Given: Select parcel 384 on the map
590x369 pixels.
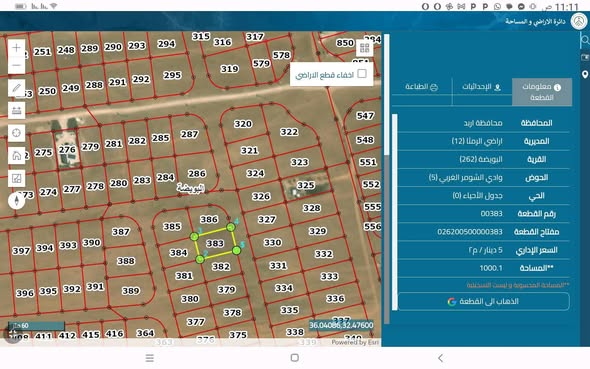Looking at the screenshot, I should pos(178,253).
